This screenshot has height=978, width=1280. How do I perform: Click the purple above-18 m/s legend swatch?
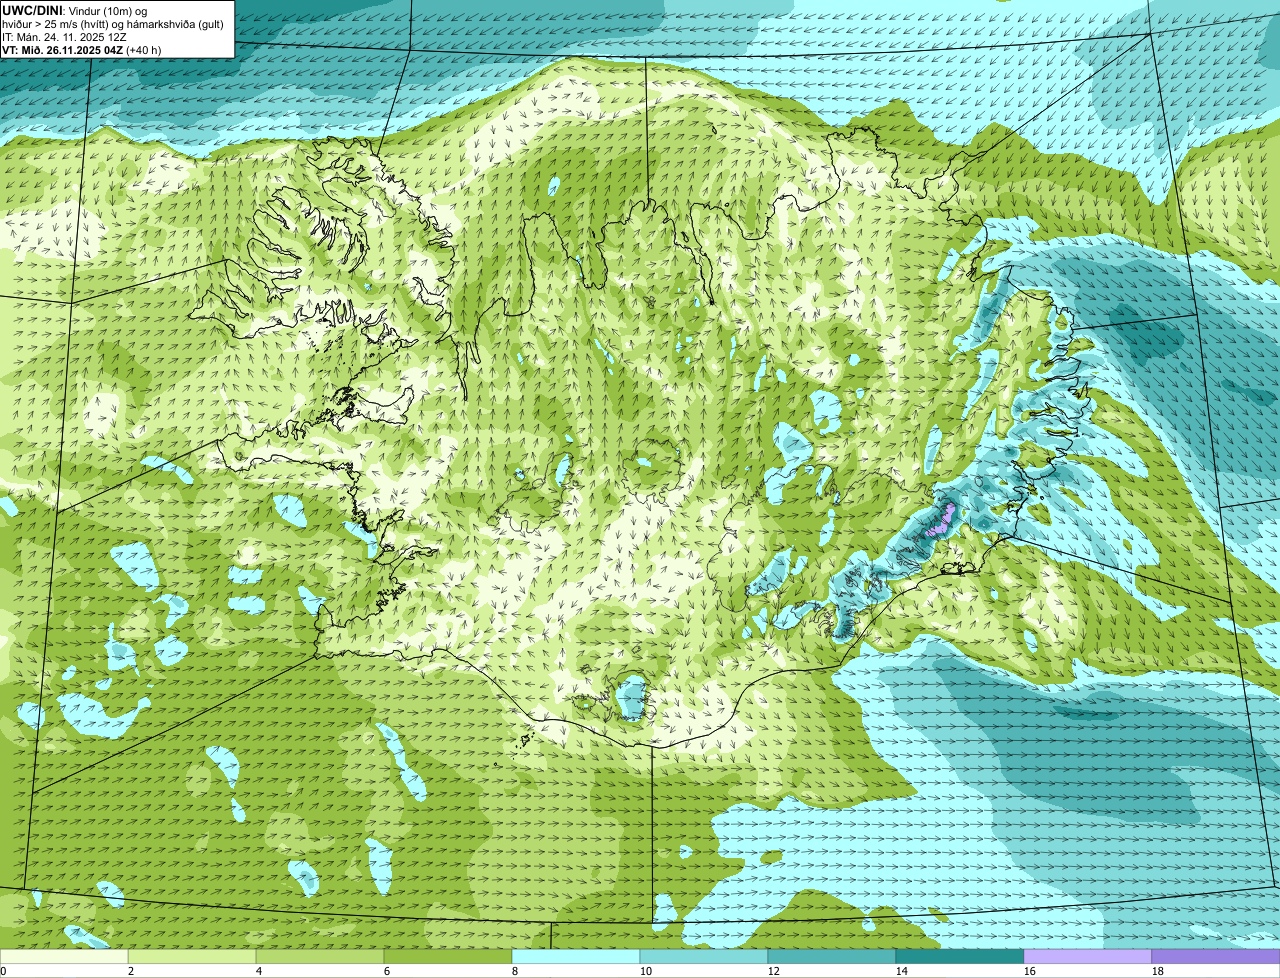click(x=1216, y=956)
